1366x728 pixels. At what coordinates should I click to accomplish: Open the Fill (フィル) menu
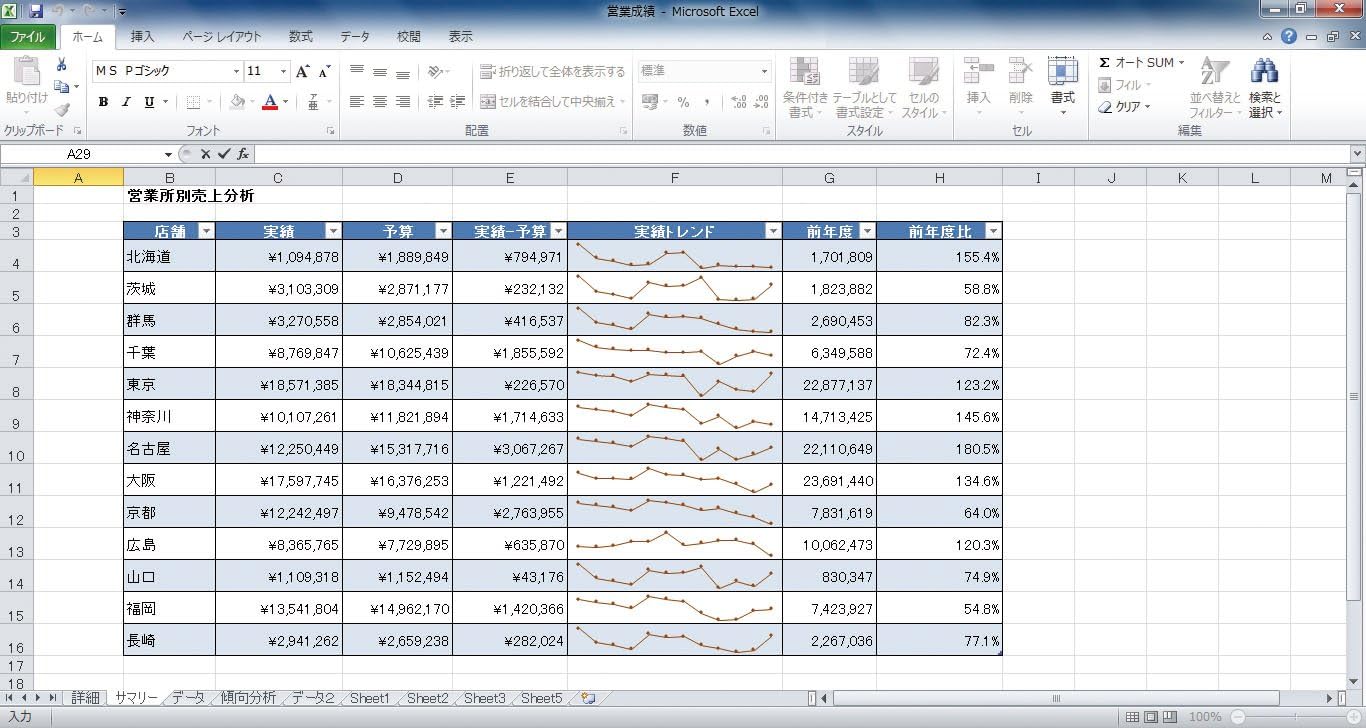(x=1124, y=85)
